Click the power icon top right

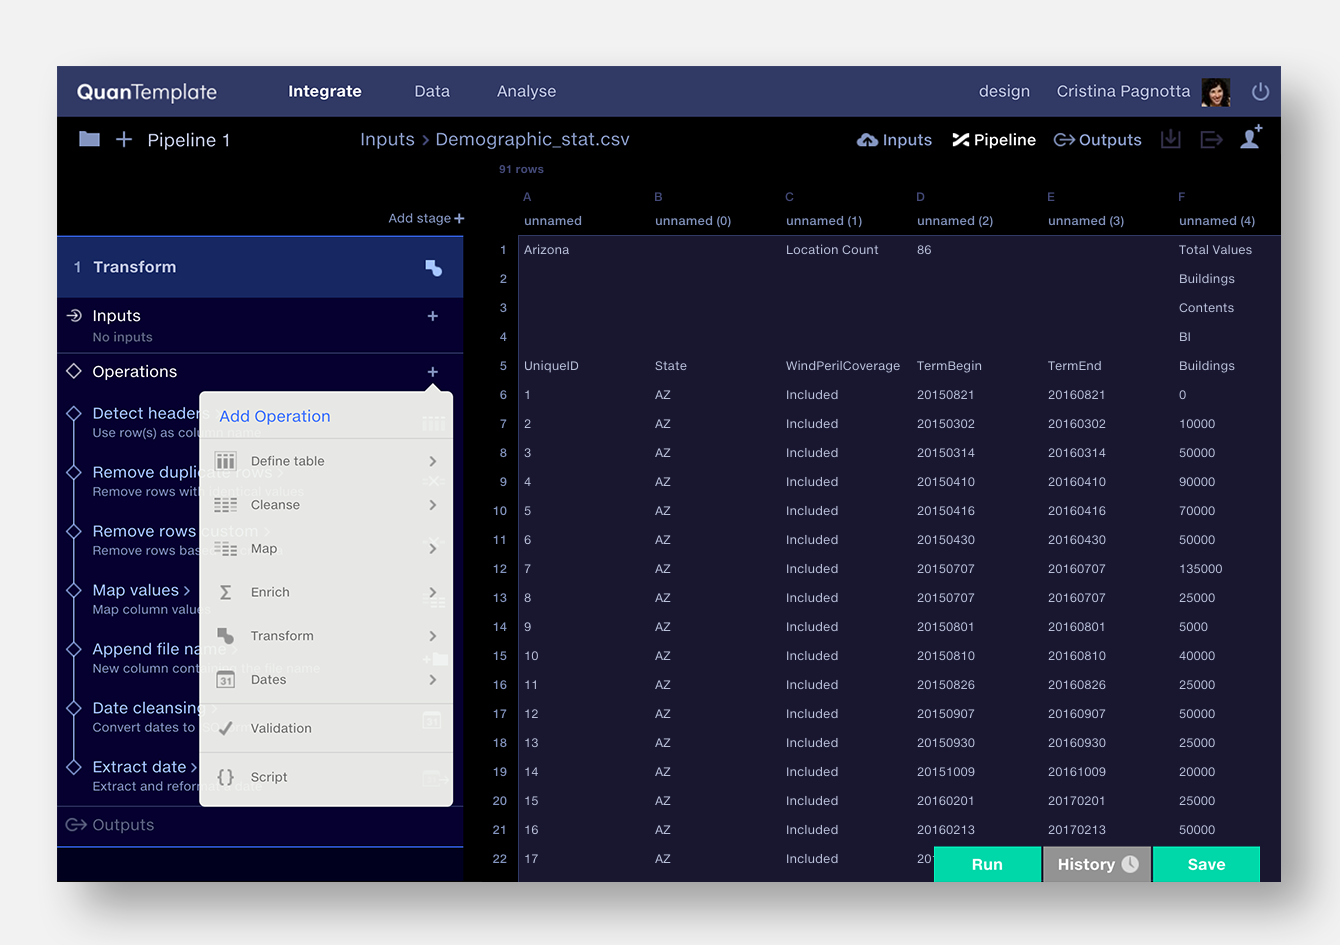pyautogui.click(x=1260, y=91)
